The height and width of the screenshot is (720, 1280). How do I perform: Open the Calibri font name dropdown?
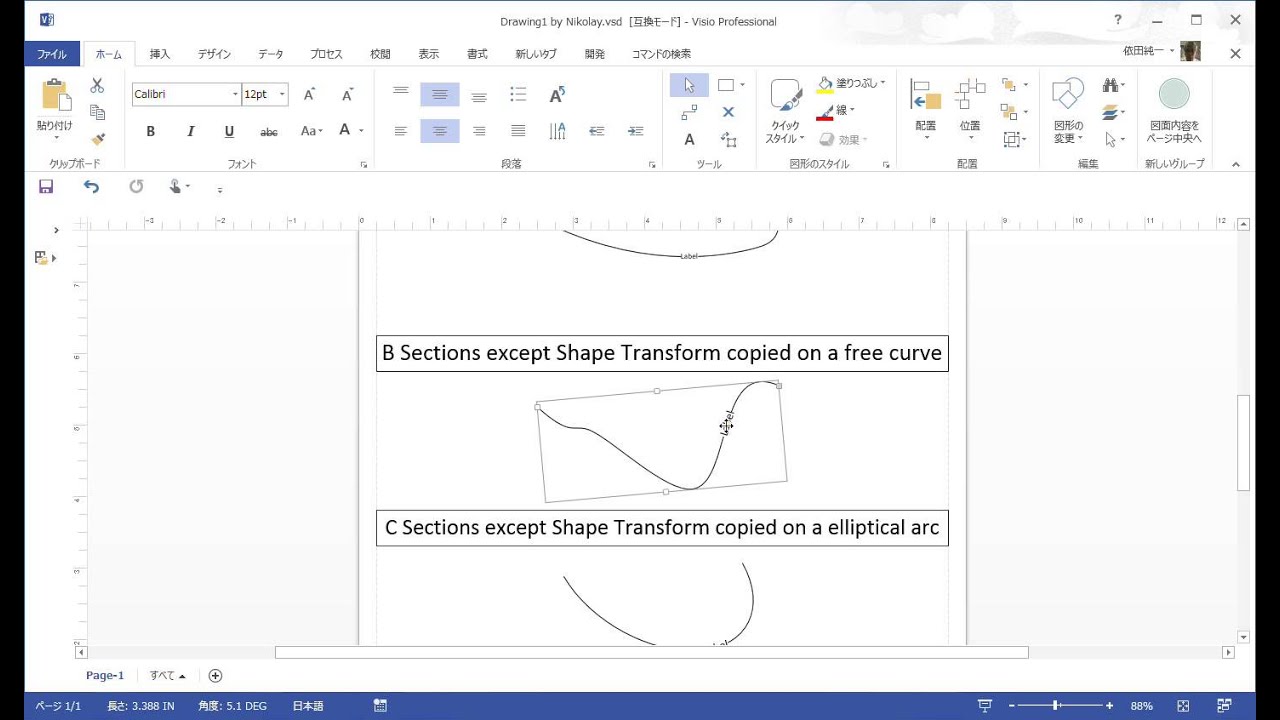click(236, 95)
